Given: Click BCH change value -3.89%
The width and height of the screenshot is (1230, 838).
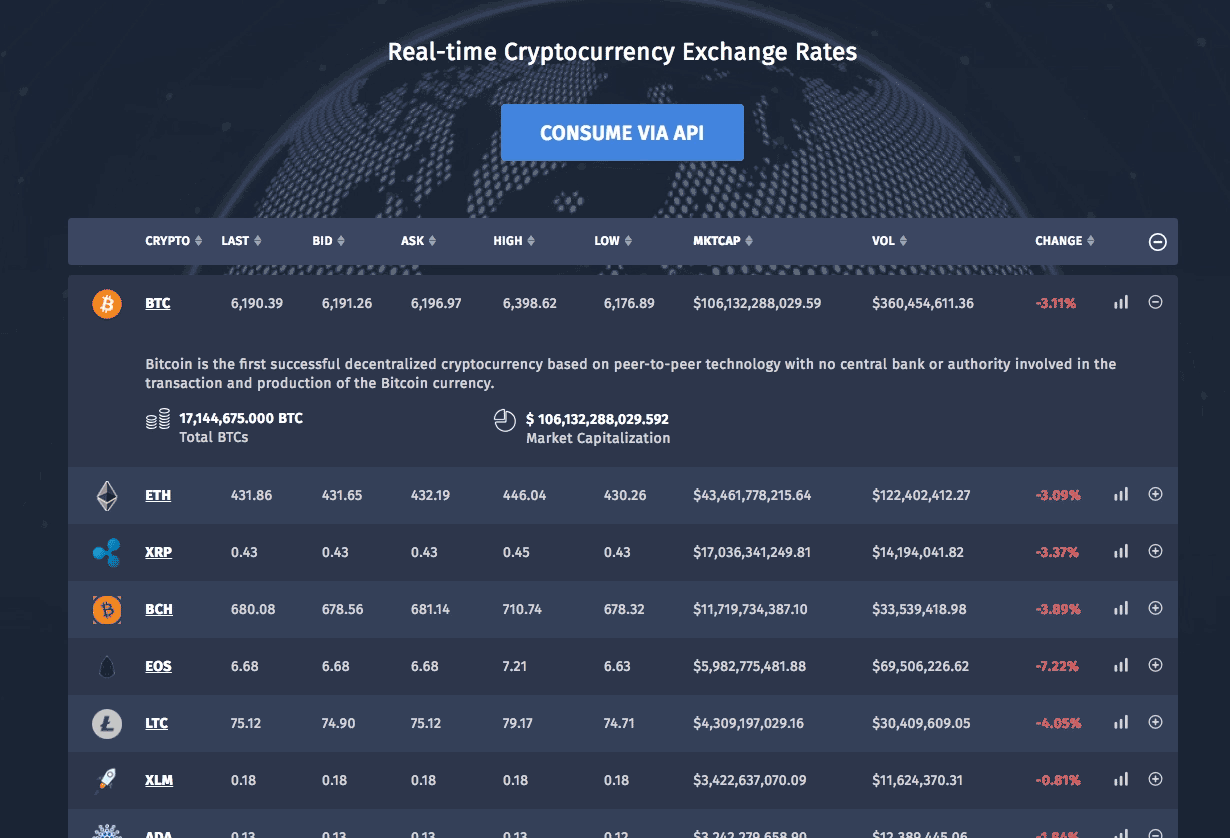Looking at the screenshot, I should 1058,609.
